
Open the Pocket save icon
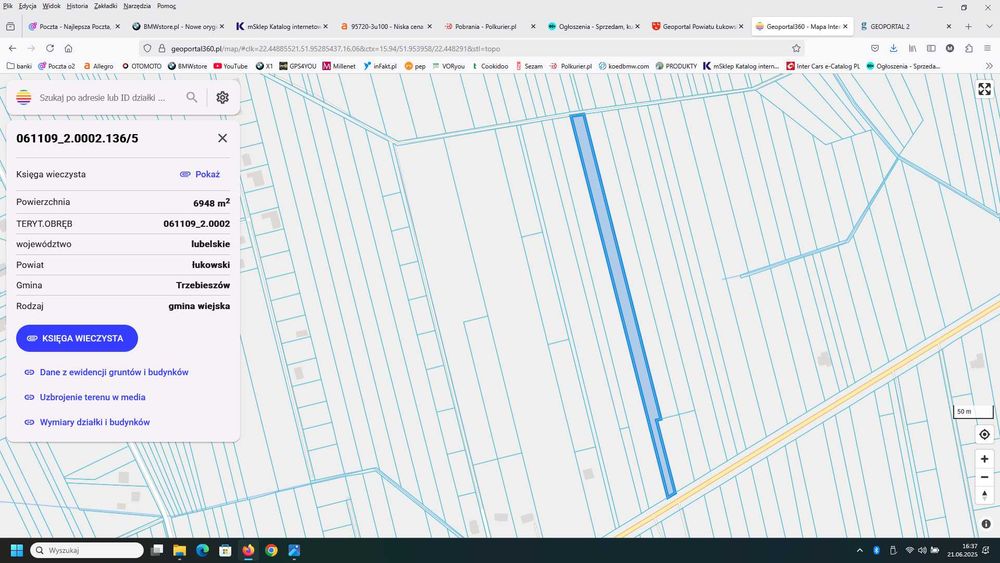[875, 48]
